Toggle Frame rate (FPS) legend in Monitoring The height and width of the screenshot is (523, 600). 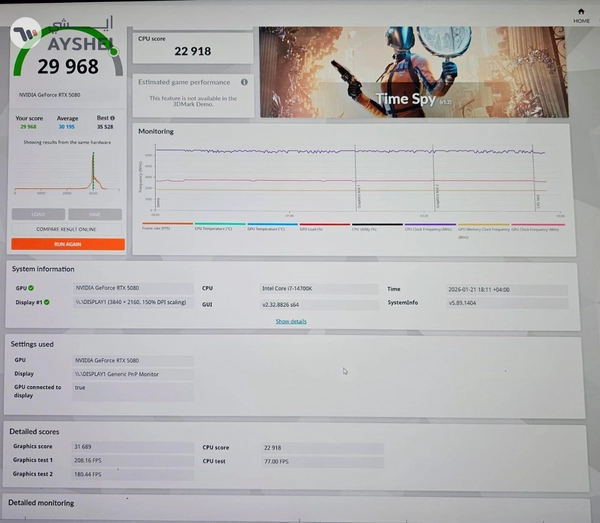coord(167,226)
